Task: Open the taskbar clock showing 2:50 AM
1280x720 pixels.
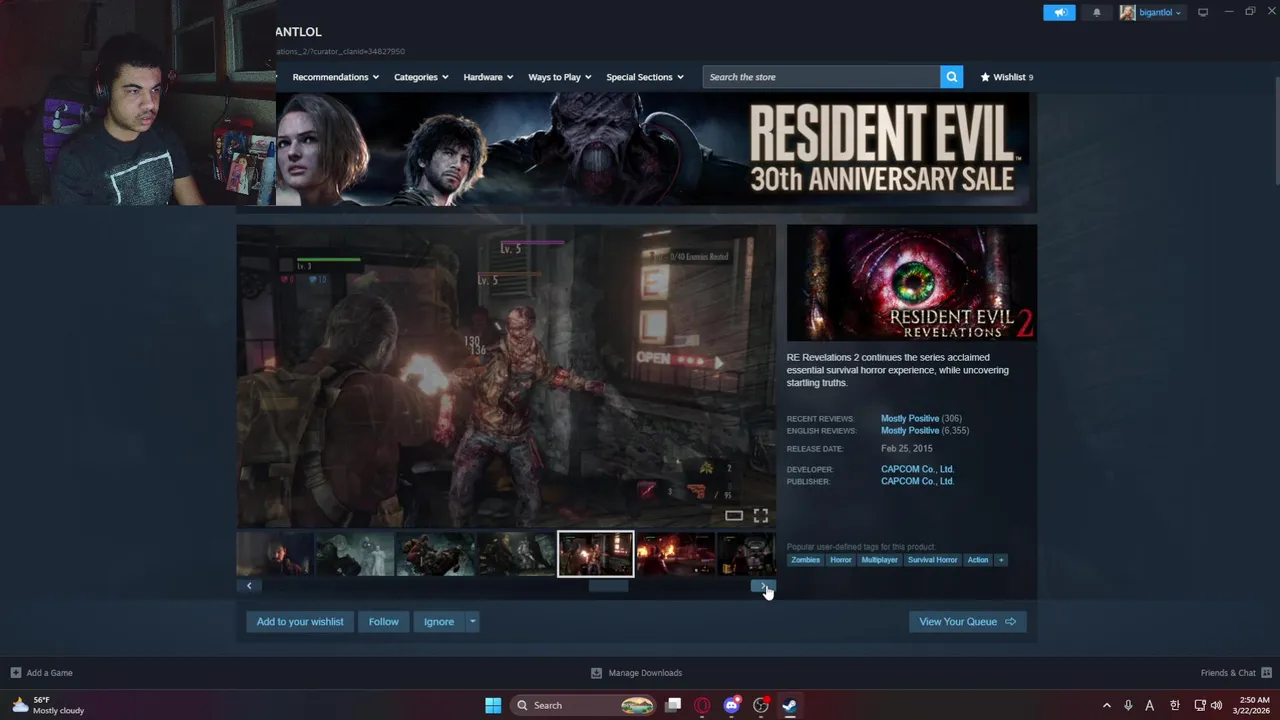Action: click(1253, 706)
